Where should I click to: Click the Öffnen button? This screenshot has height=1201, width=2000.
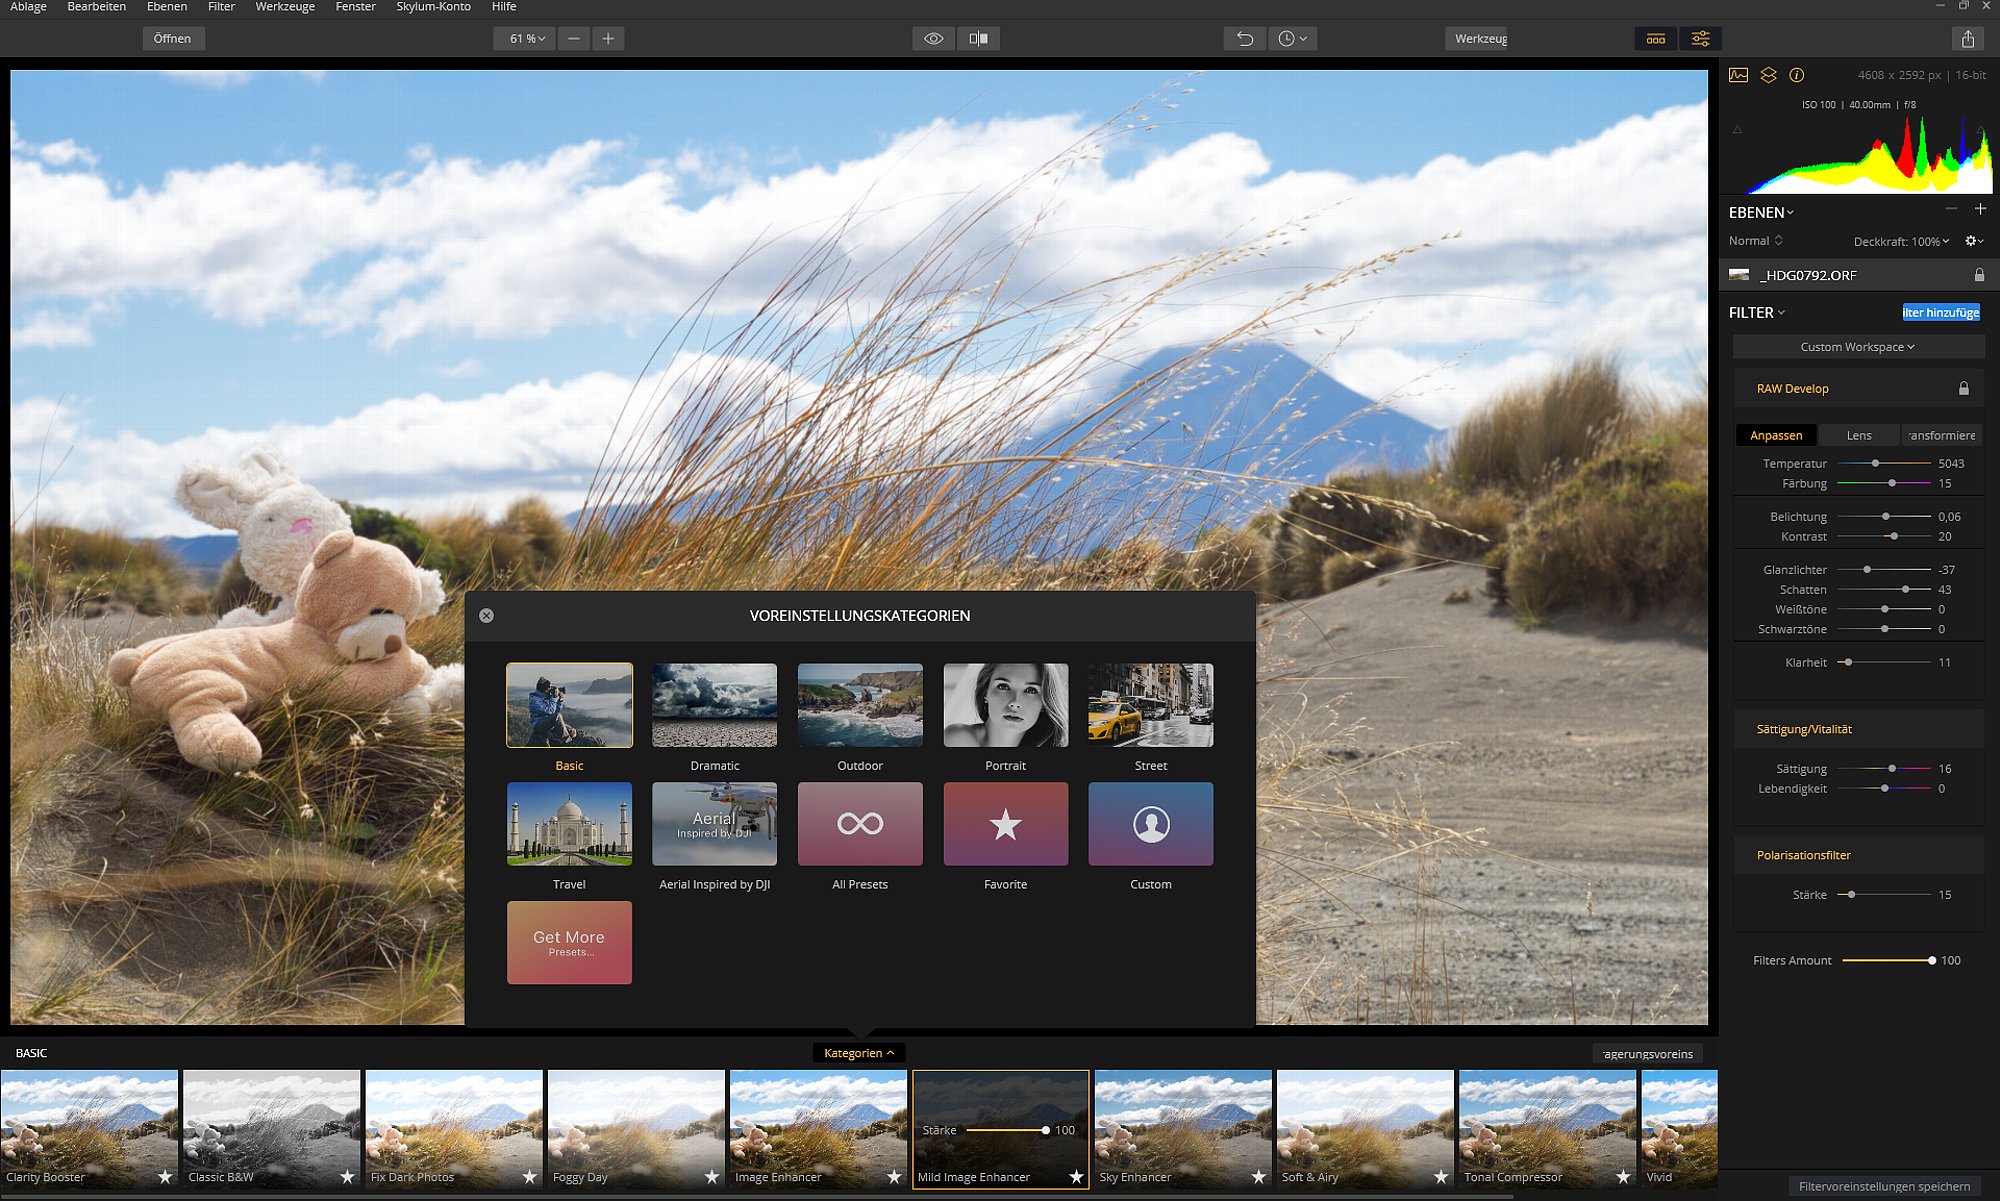(172, 39)
